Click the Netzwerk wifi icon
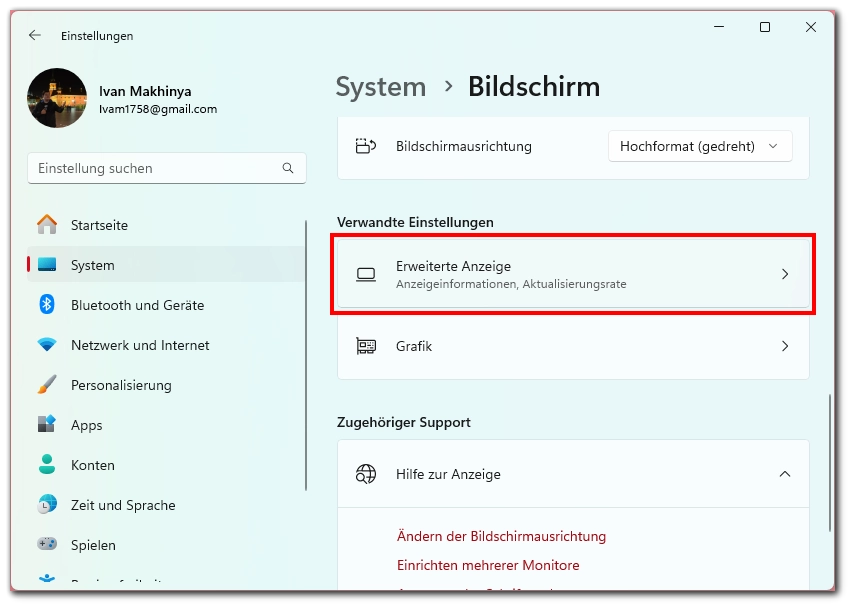 [47, 345]
